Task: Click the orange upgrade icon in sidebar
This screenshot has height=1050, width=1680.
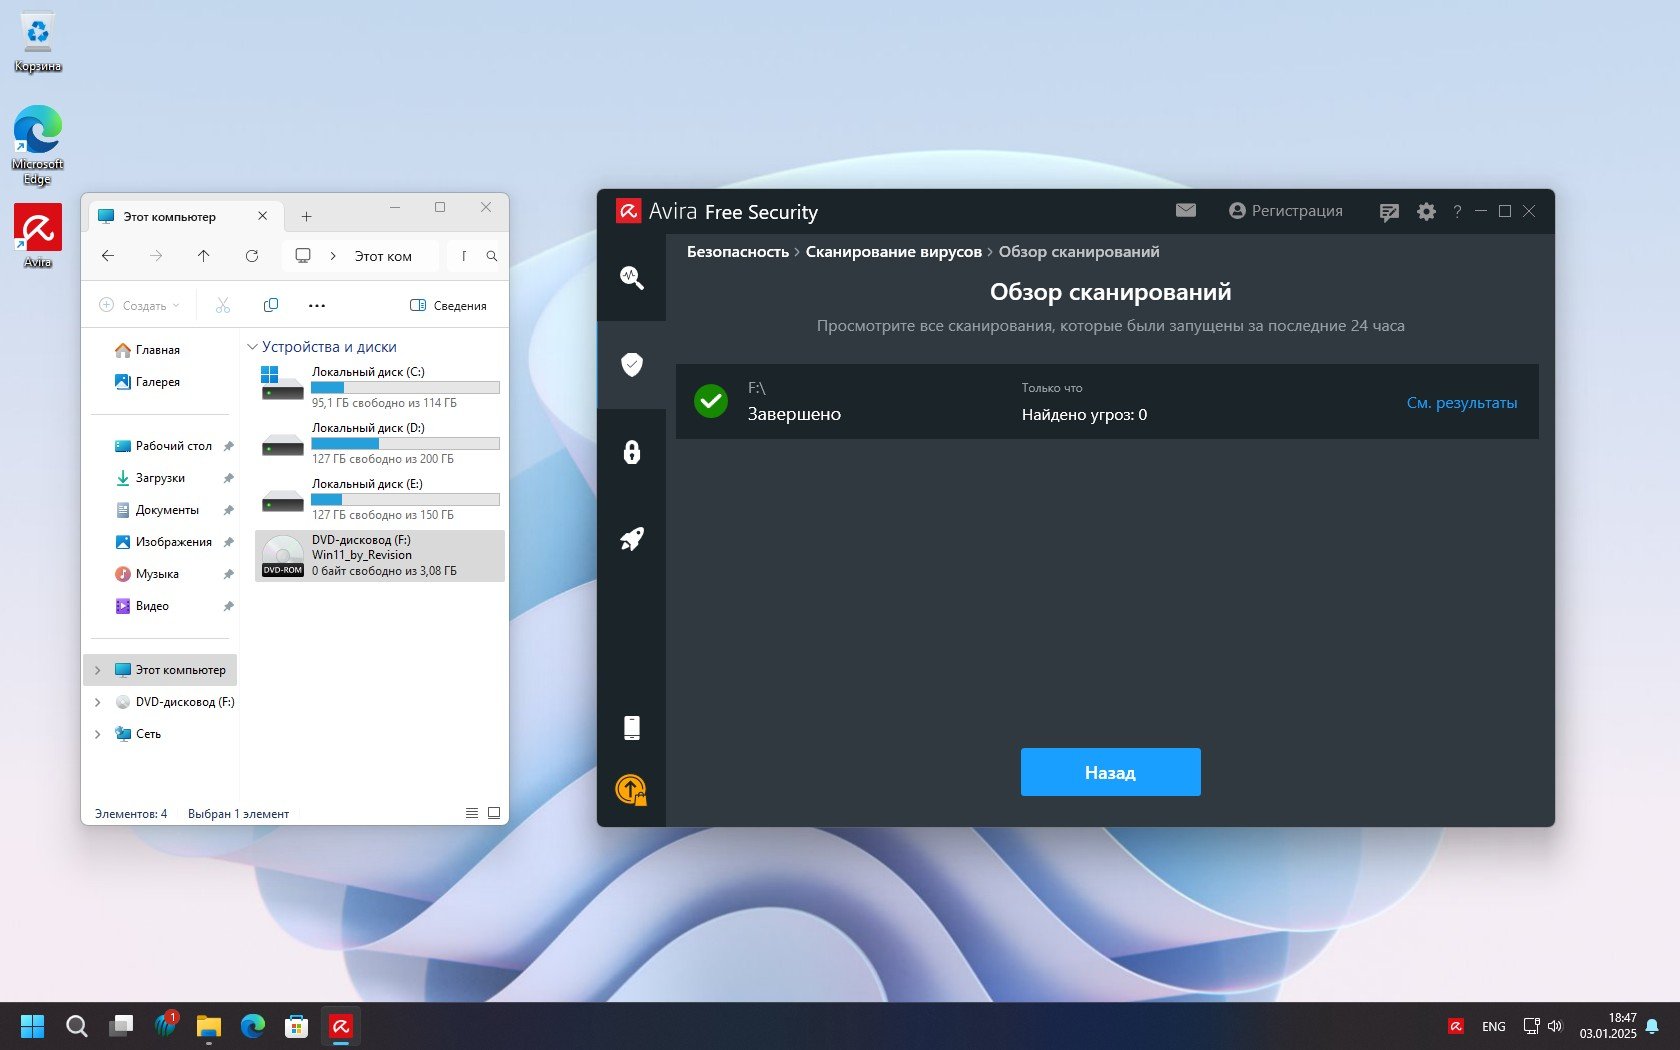Action: click(631, 790)
